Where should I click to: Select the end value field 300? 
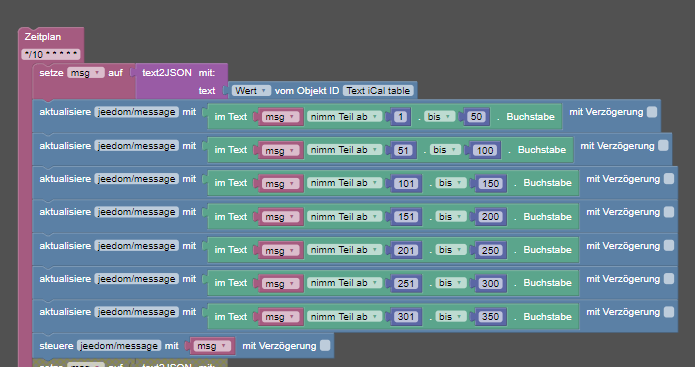coord(490,283)
